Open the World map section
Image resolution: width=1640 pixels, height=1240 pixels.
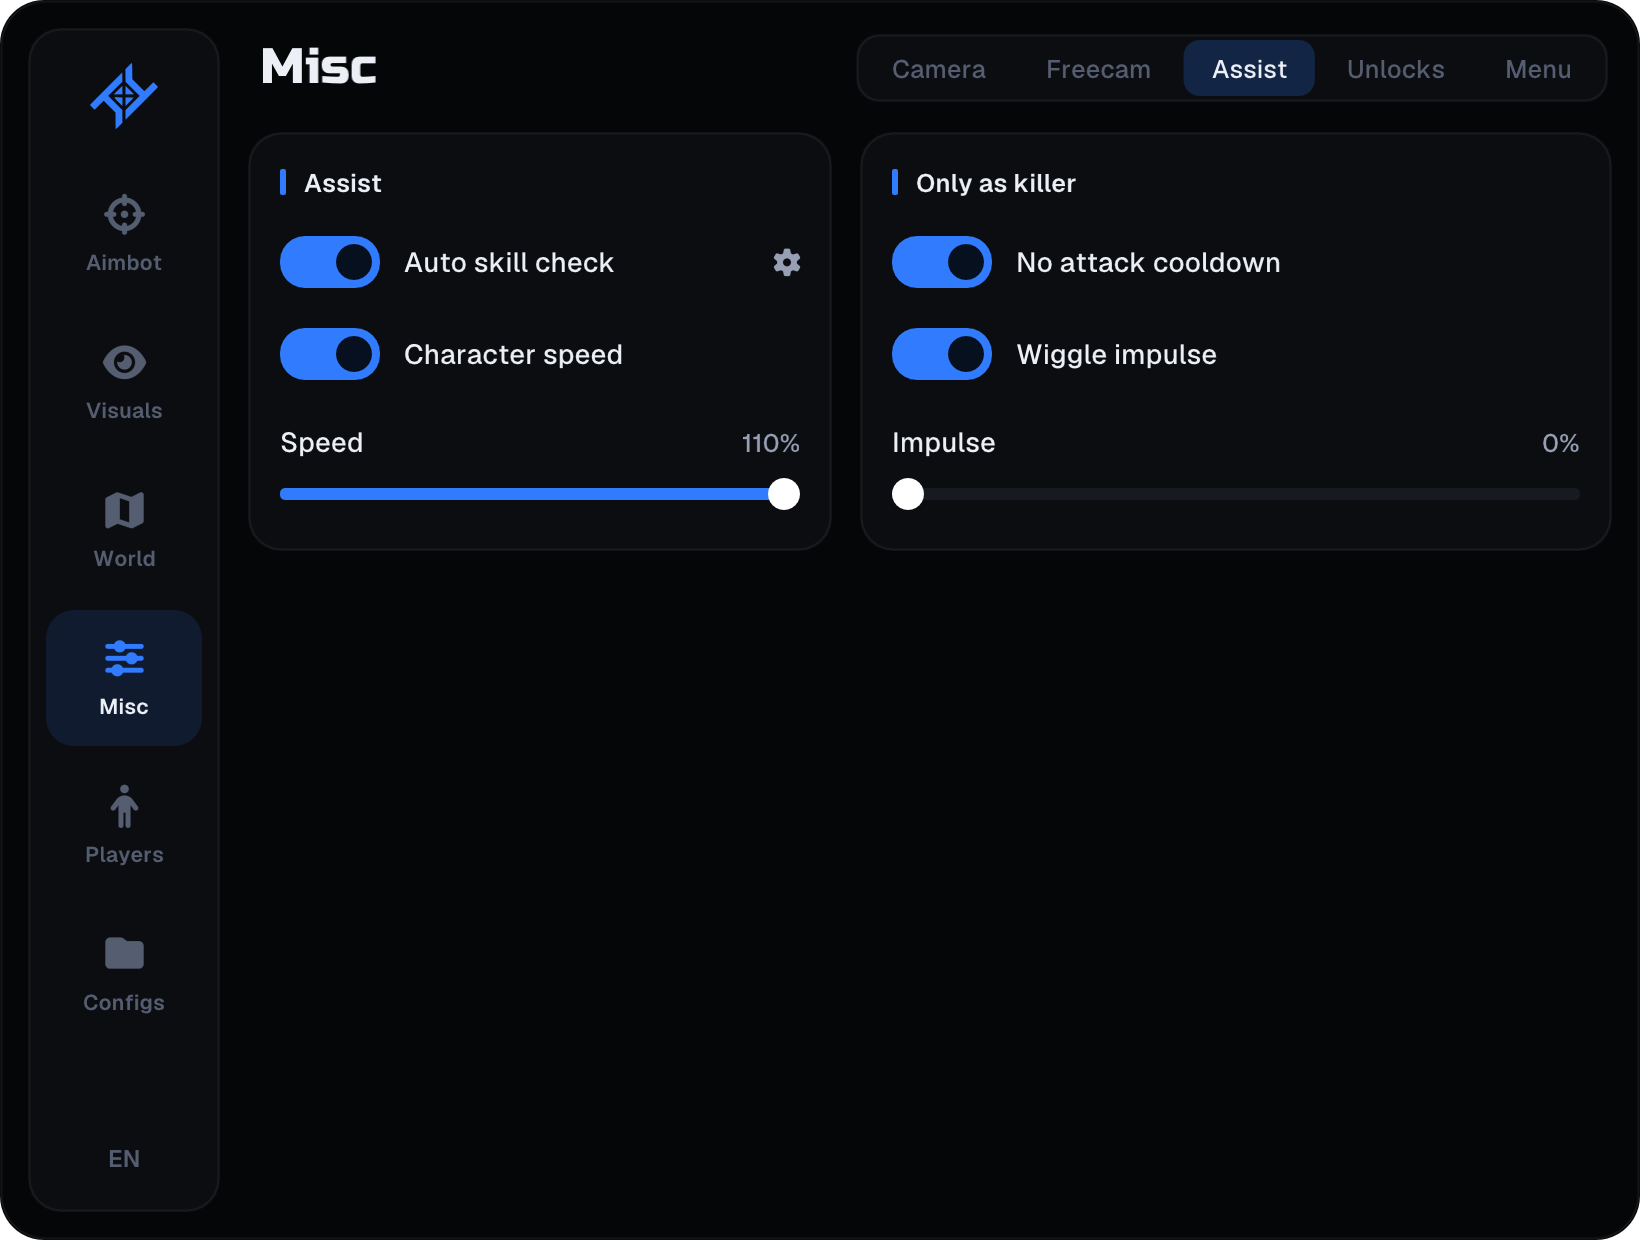coord(124,530)
